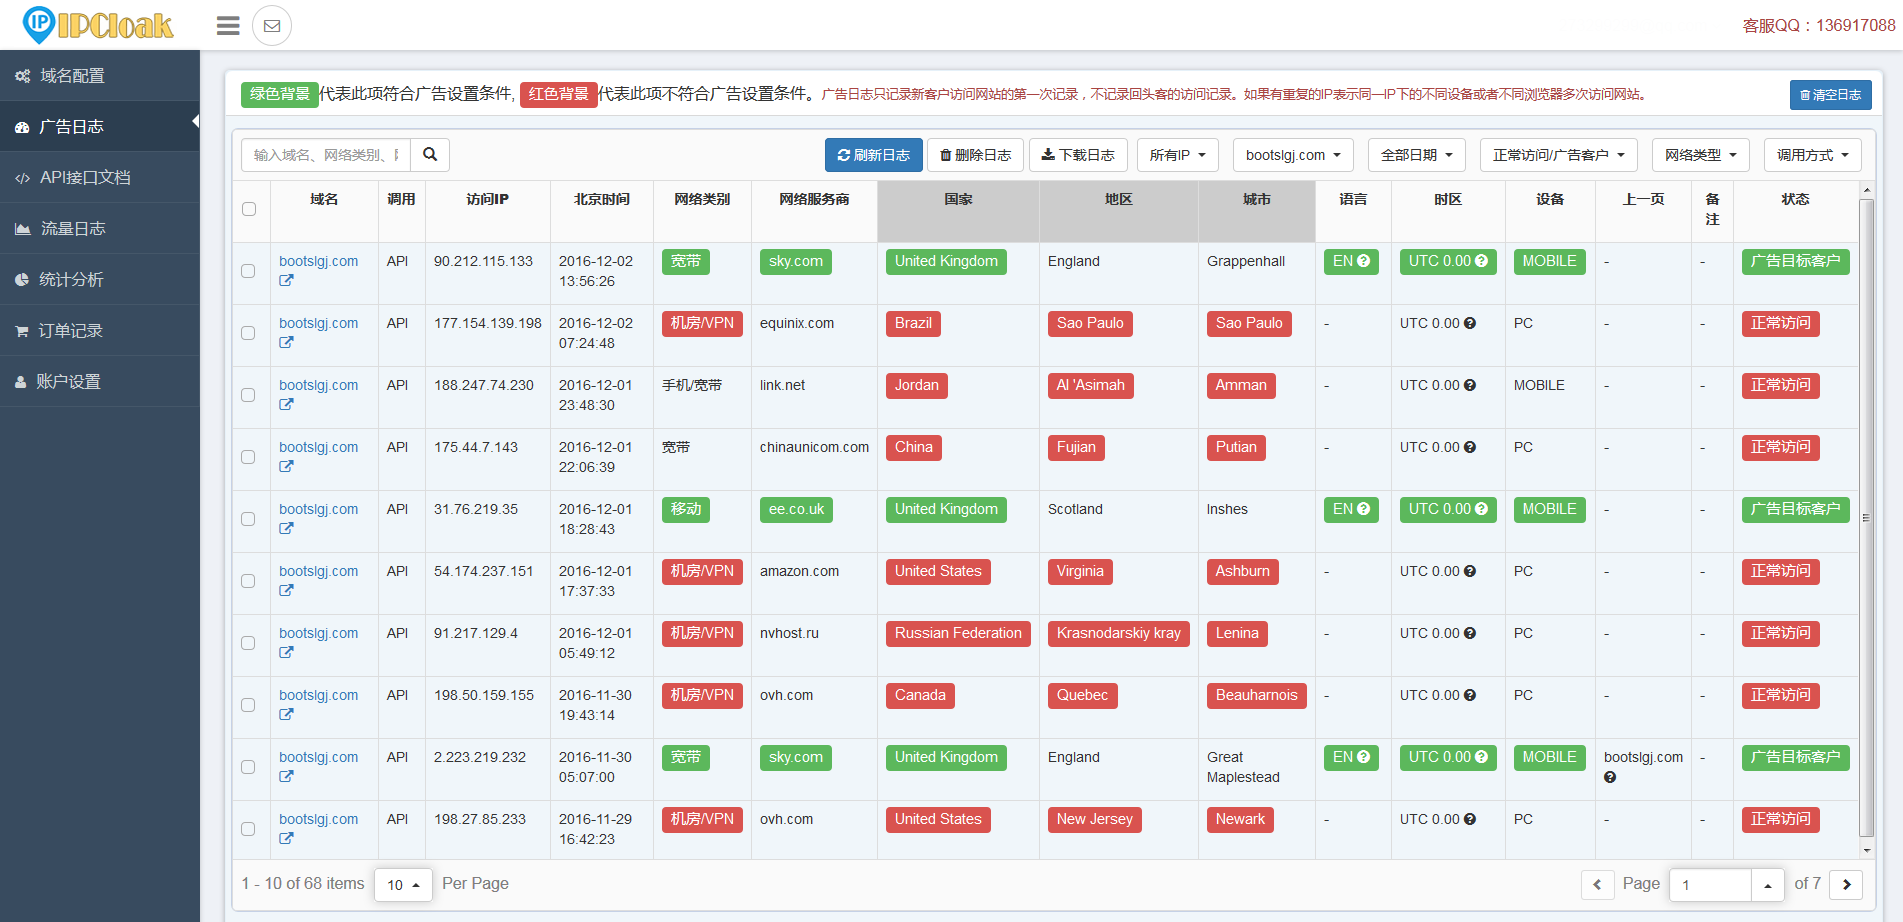Click the 删除日志 delete button
The width and height of the screenshot is (1903, 922).
tap(975, 155)
